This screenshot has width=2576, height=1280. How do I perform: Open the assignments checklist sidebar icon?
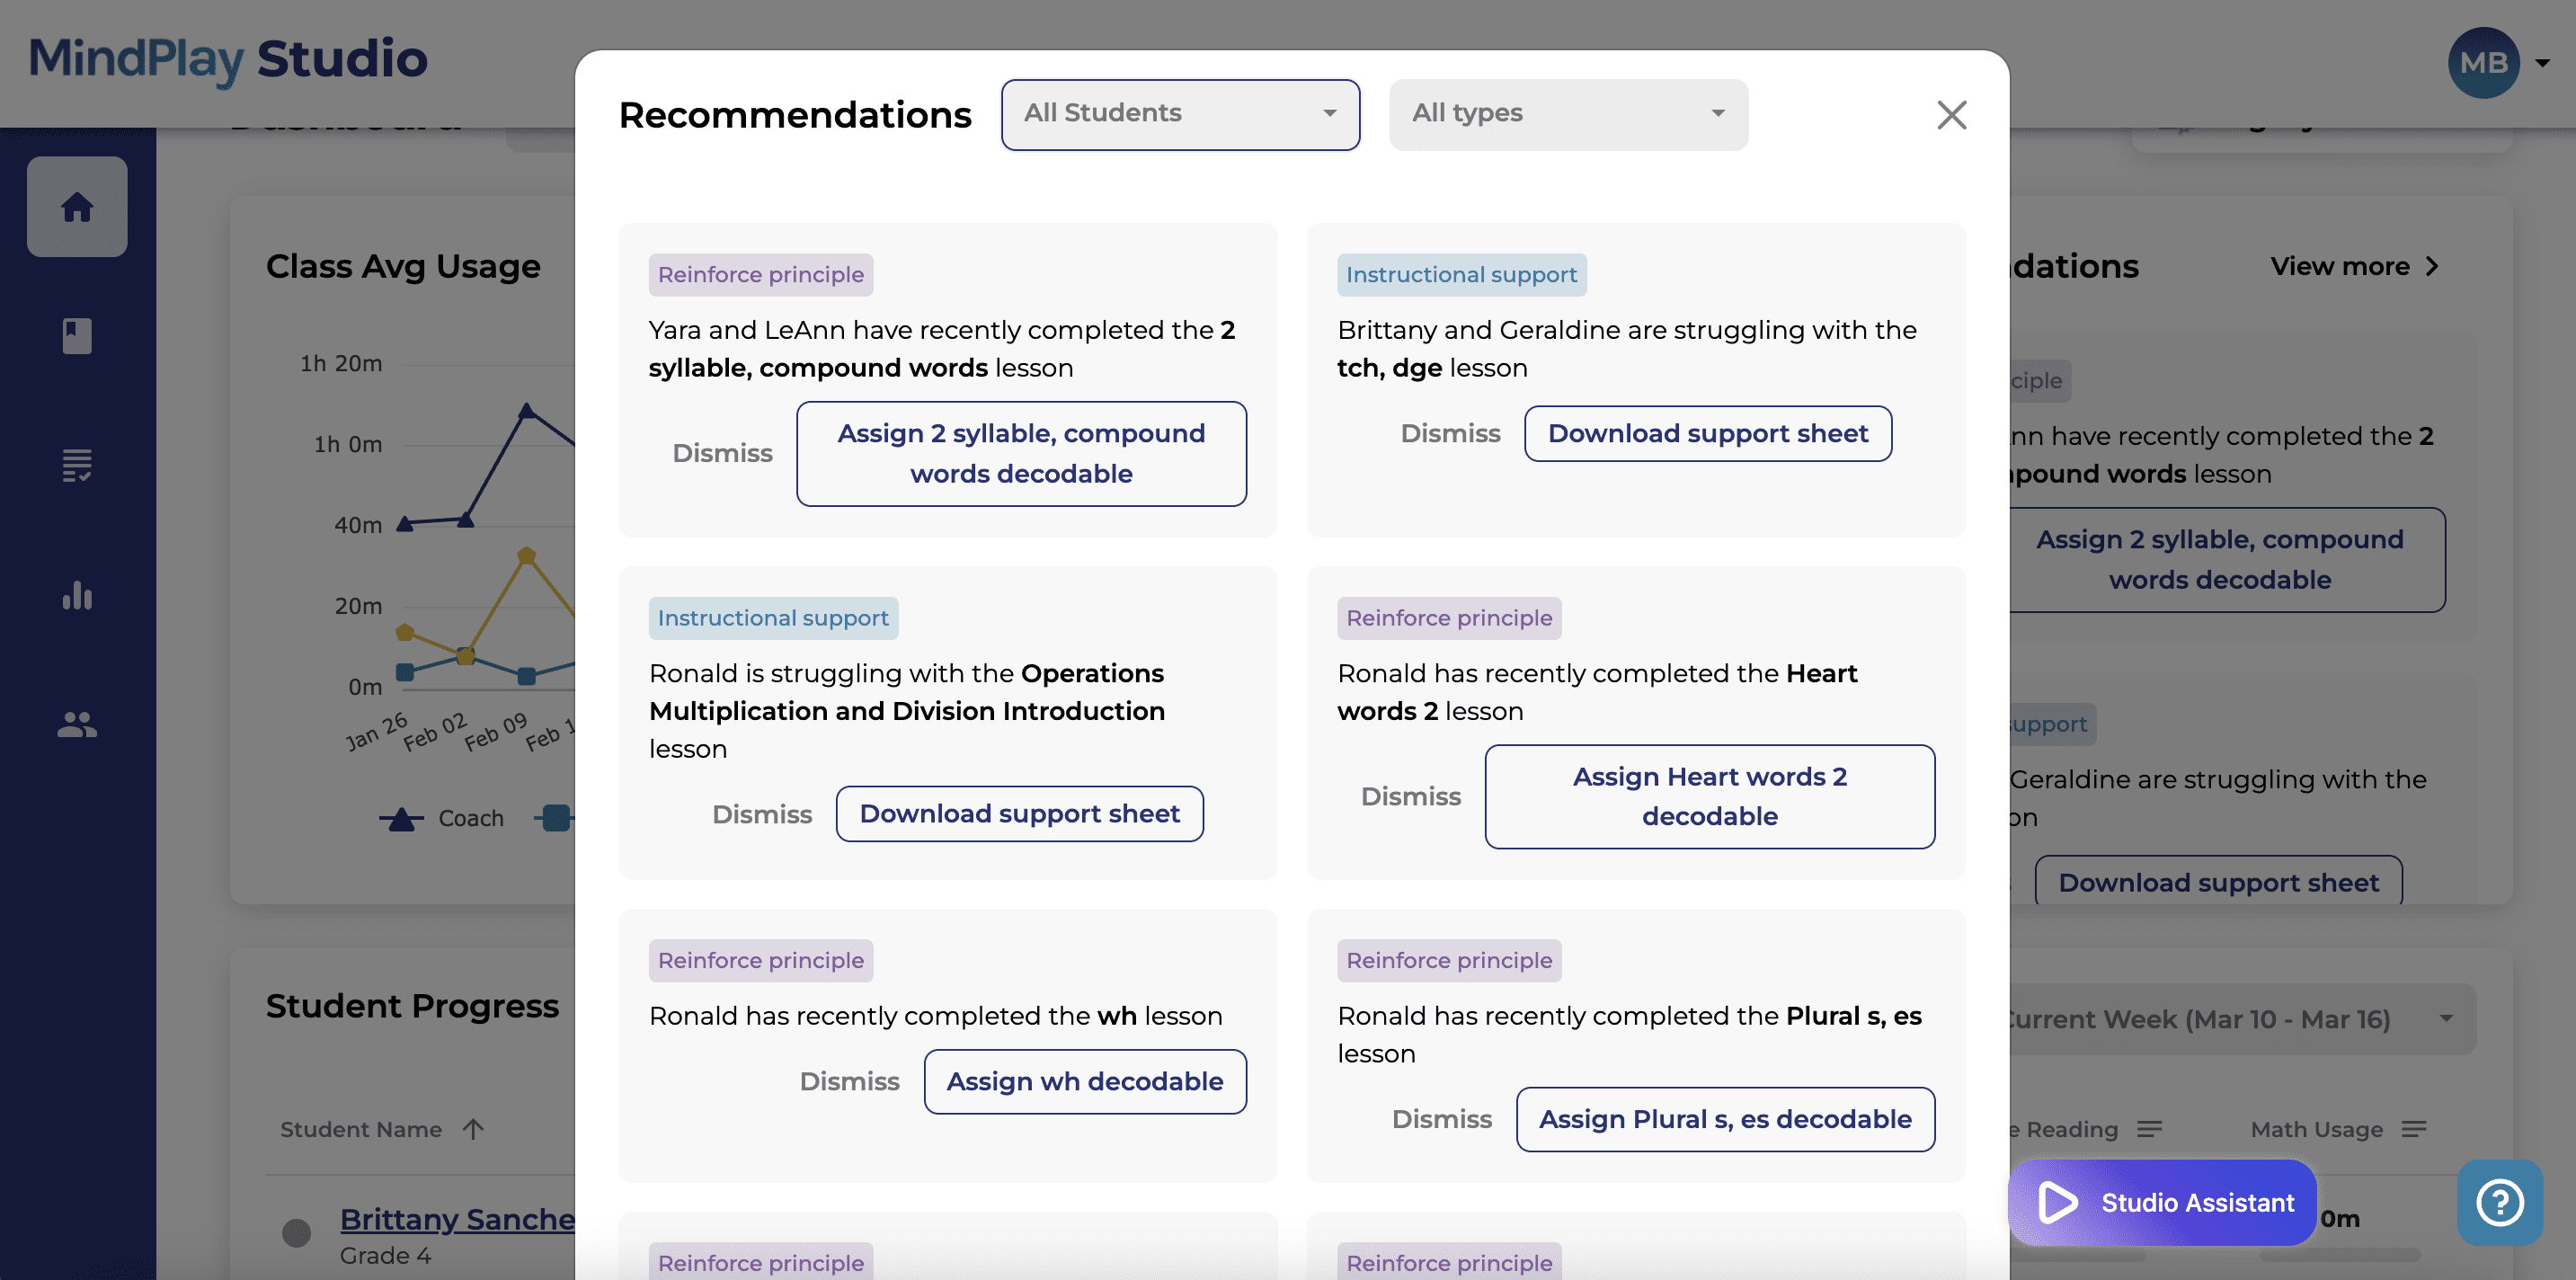77,465
